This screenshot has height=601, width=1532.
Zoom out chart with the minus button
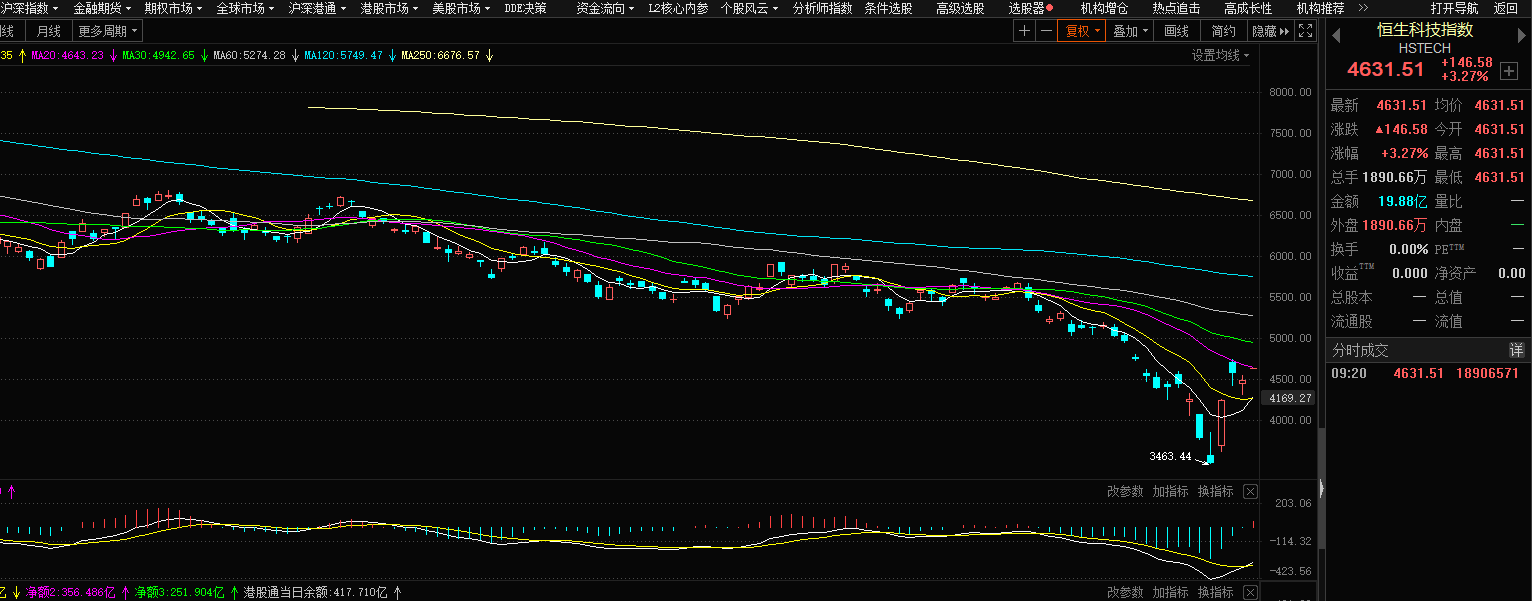point(1046,31)
